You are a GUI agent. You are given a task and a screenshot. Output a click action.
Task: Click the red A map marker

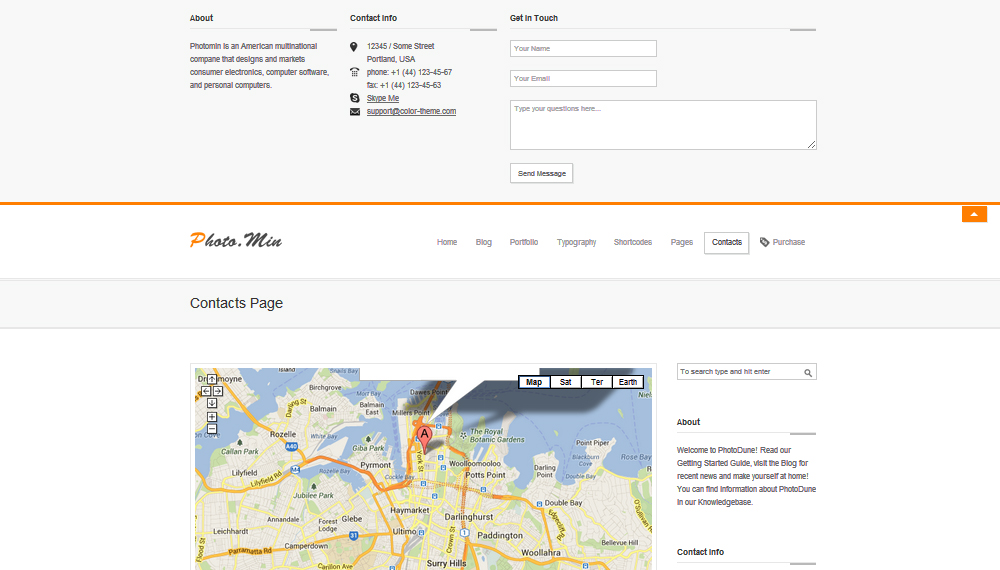pos(424,436)
